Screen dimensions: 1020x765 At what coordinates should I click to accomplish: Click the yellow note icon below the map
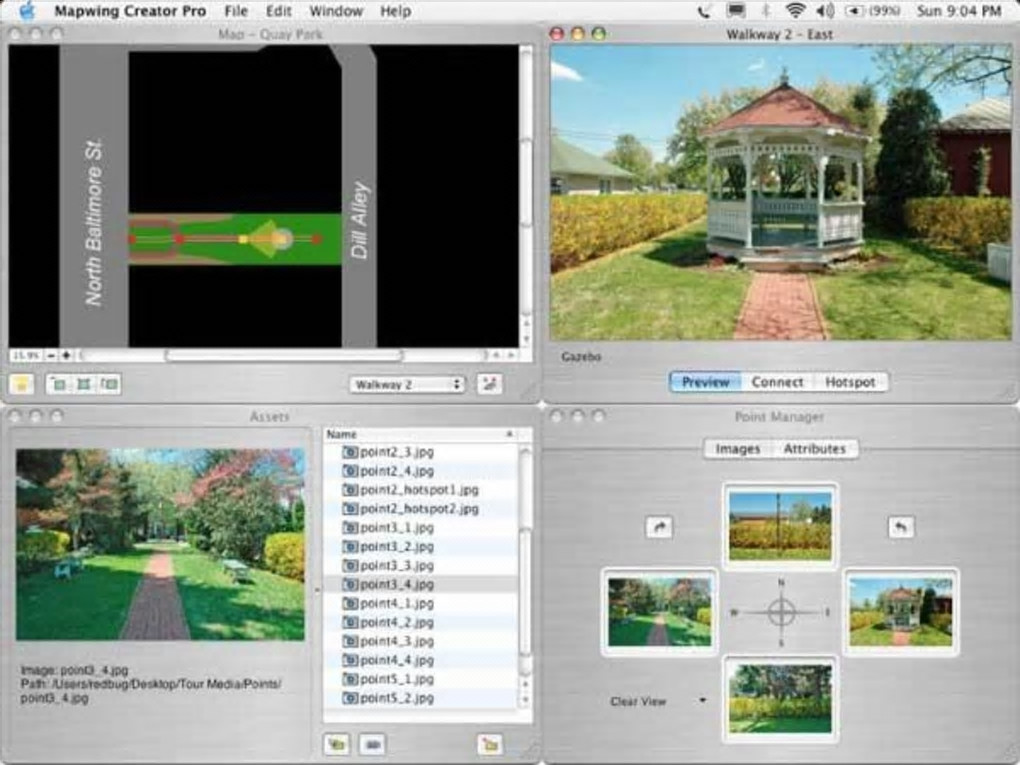(x=21, y=384)
